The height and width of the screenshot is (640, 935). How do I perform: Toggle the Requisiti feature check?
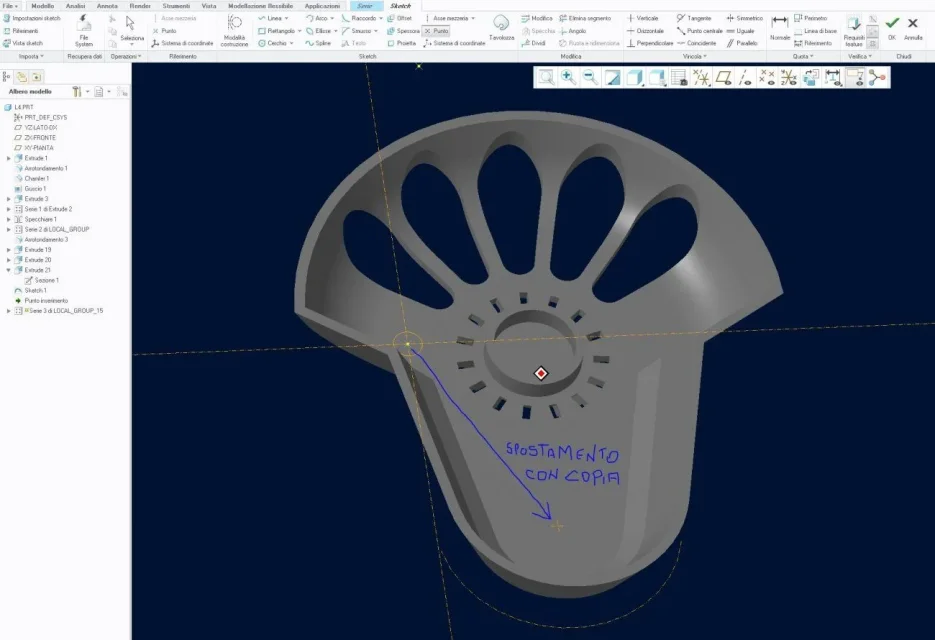[x=854, y=31]
